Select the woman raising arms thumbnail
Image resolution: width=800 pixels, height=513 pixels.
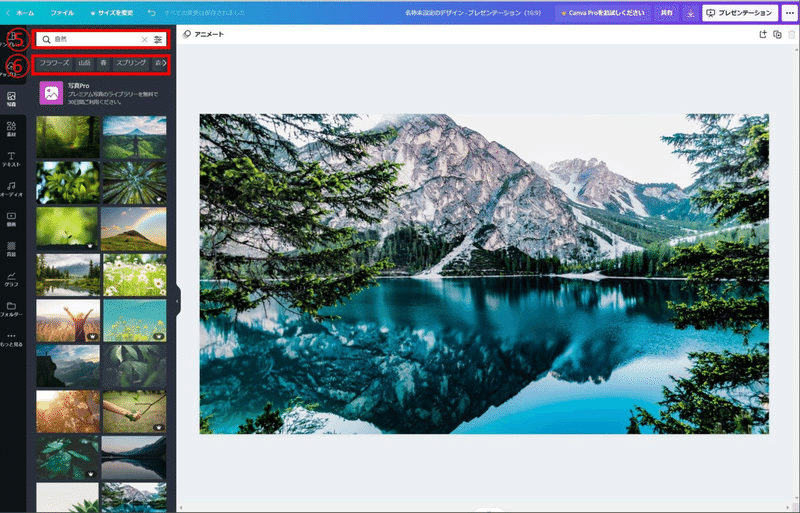[x=68, y=321]
